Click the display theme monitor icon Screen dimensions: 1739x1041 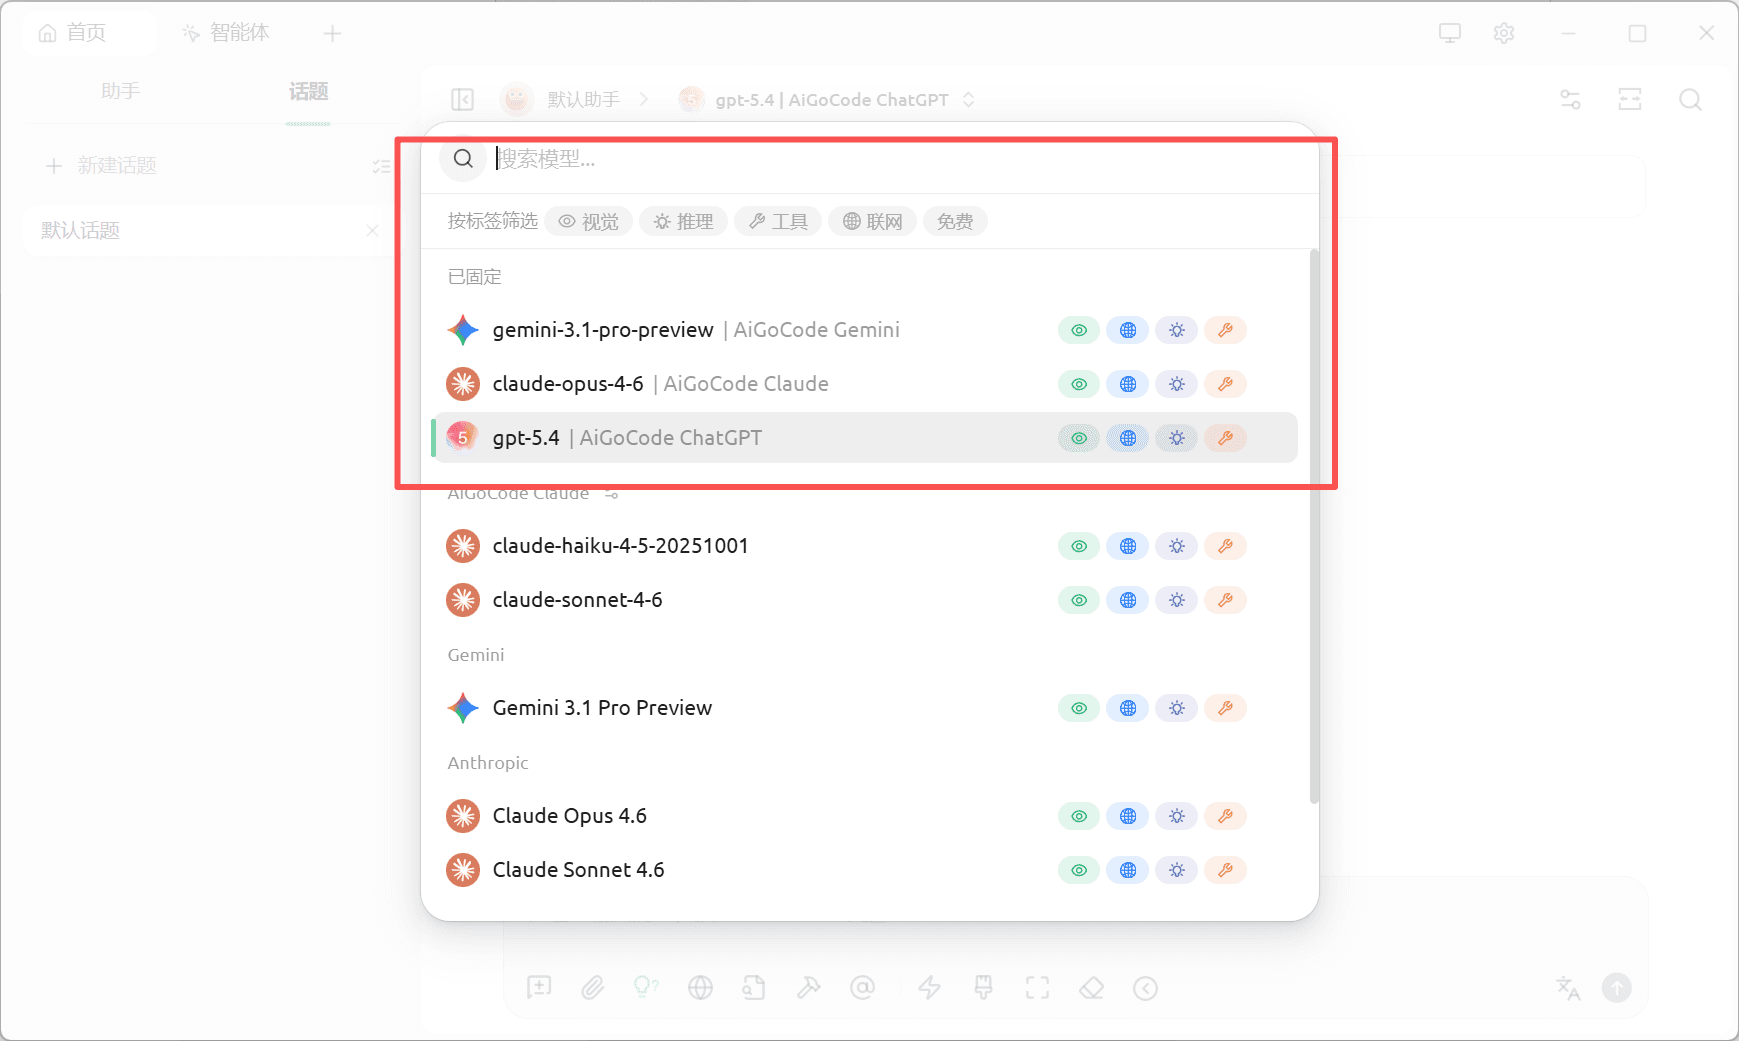1450,33
